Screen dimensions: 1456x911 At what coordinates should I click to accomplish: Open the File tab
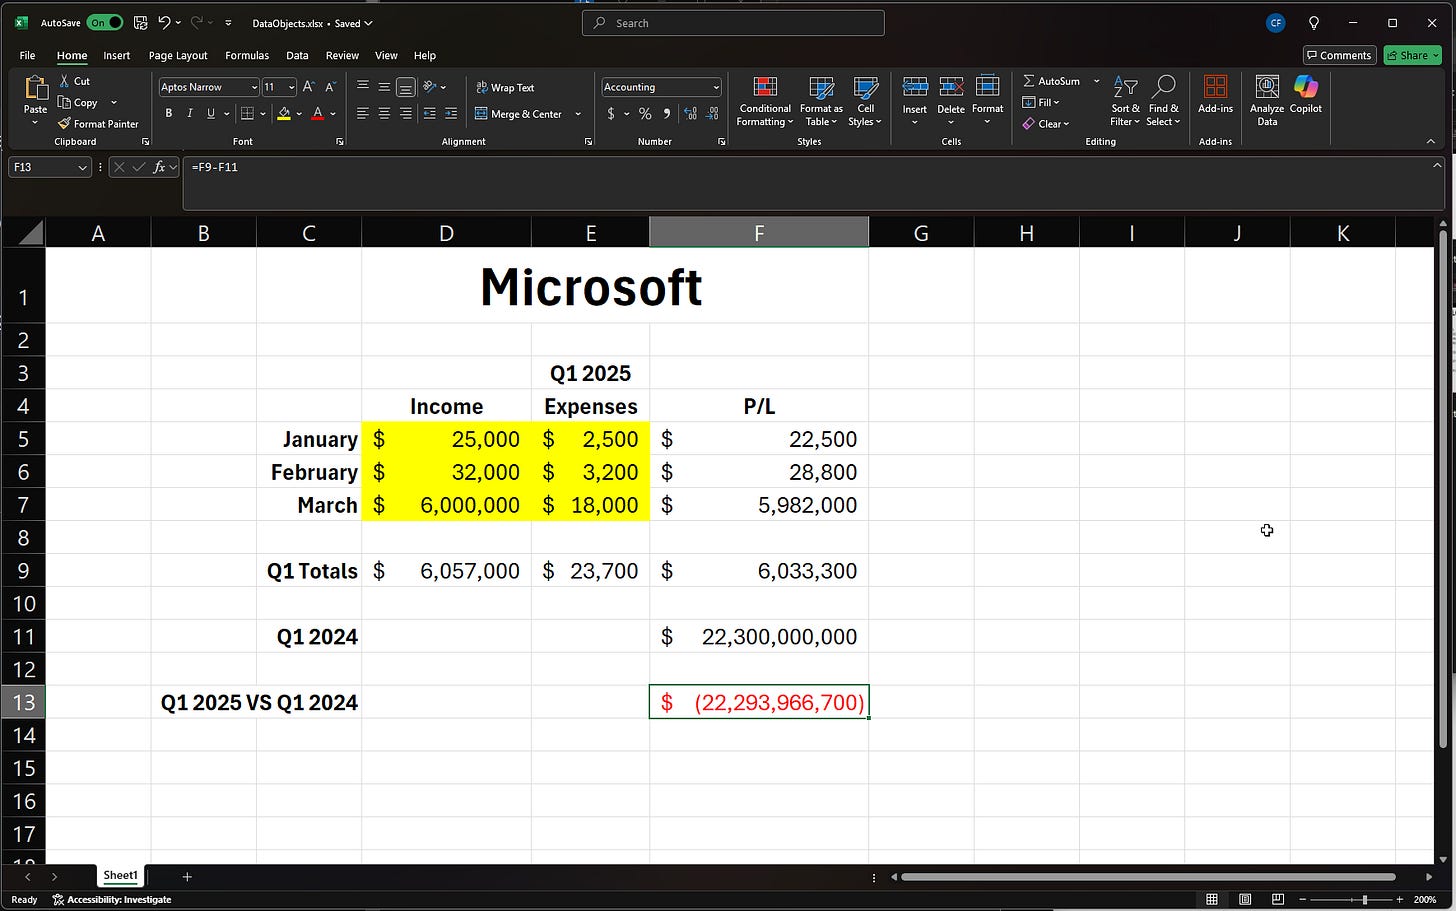pyautogui.click(x=27, y=55)
